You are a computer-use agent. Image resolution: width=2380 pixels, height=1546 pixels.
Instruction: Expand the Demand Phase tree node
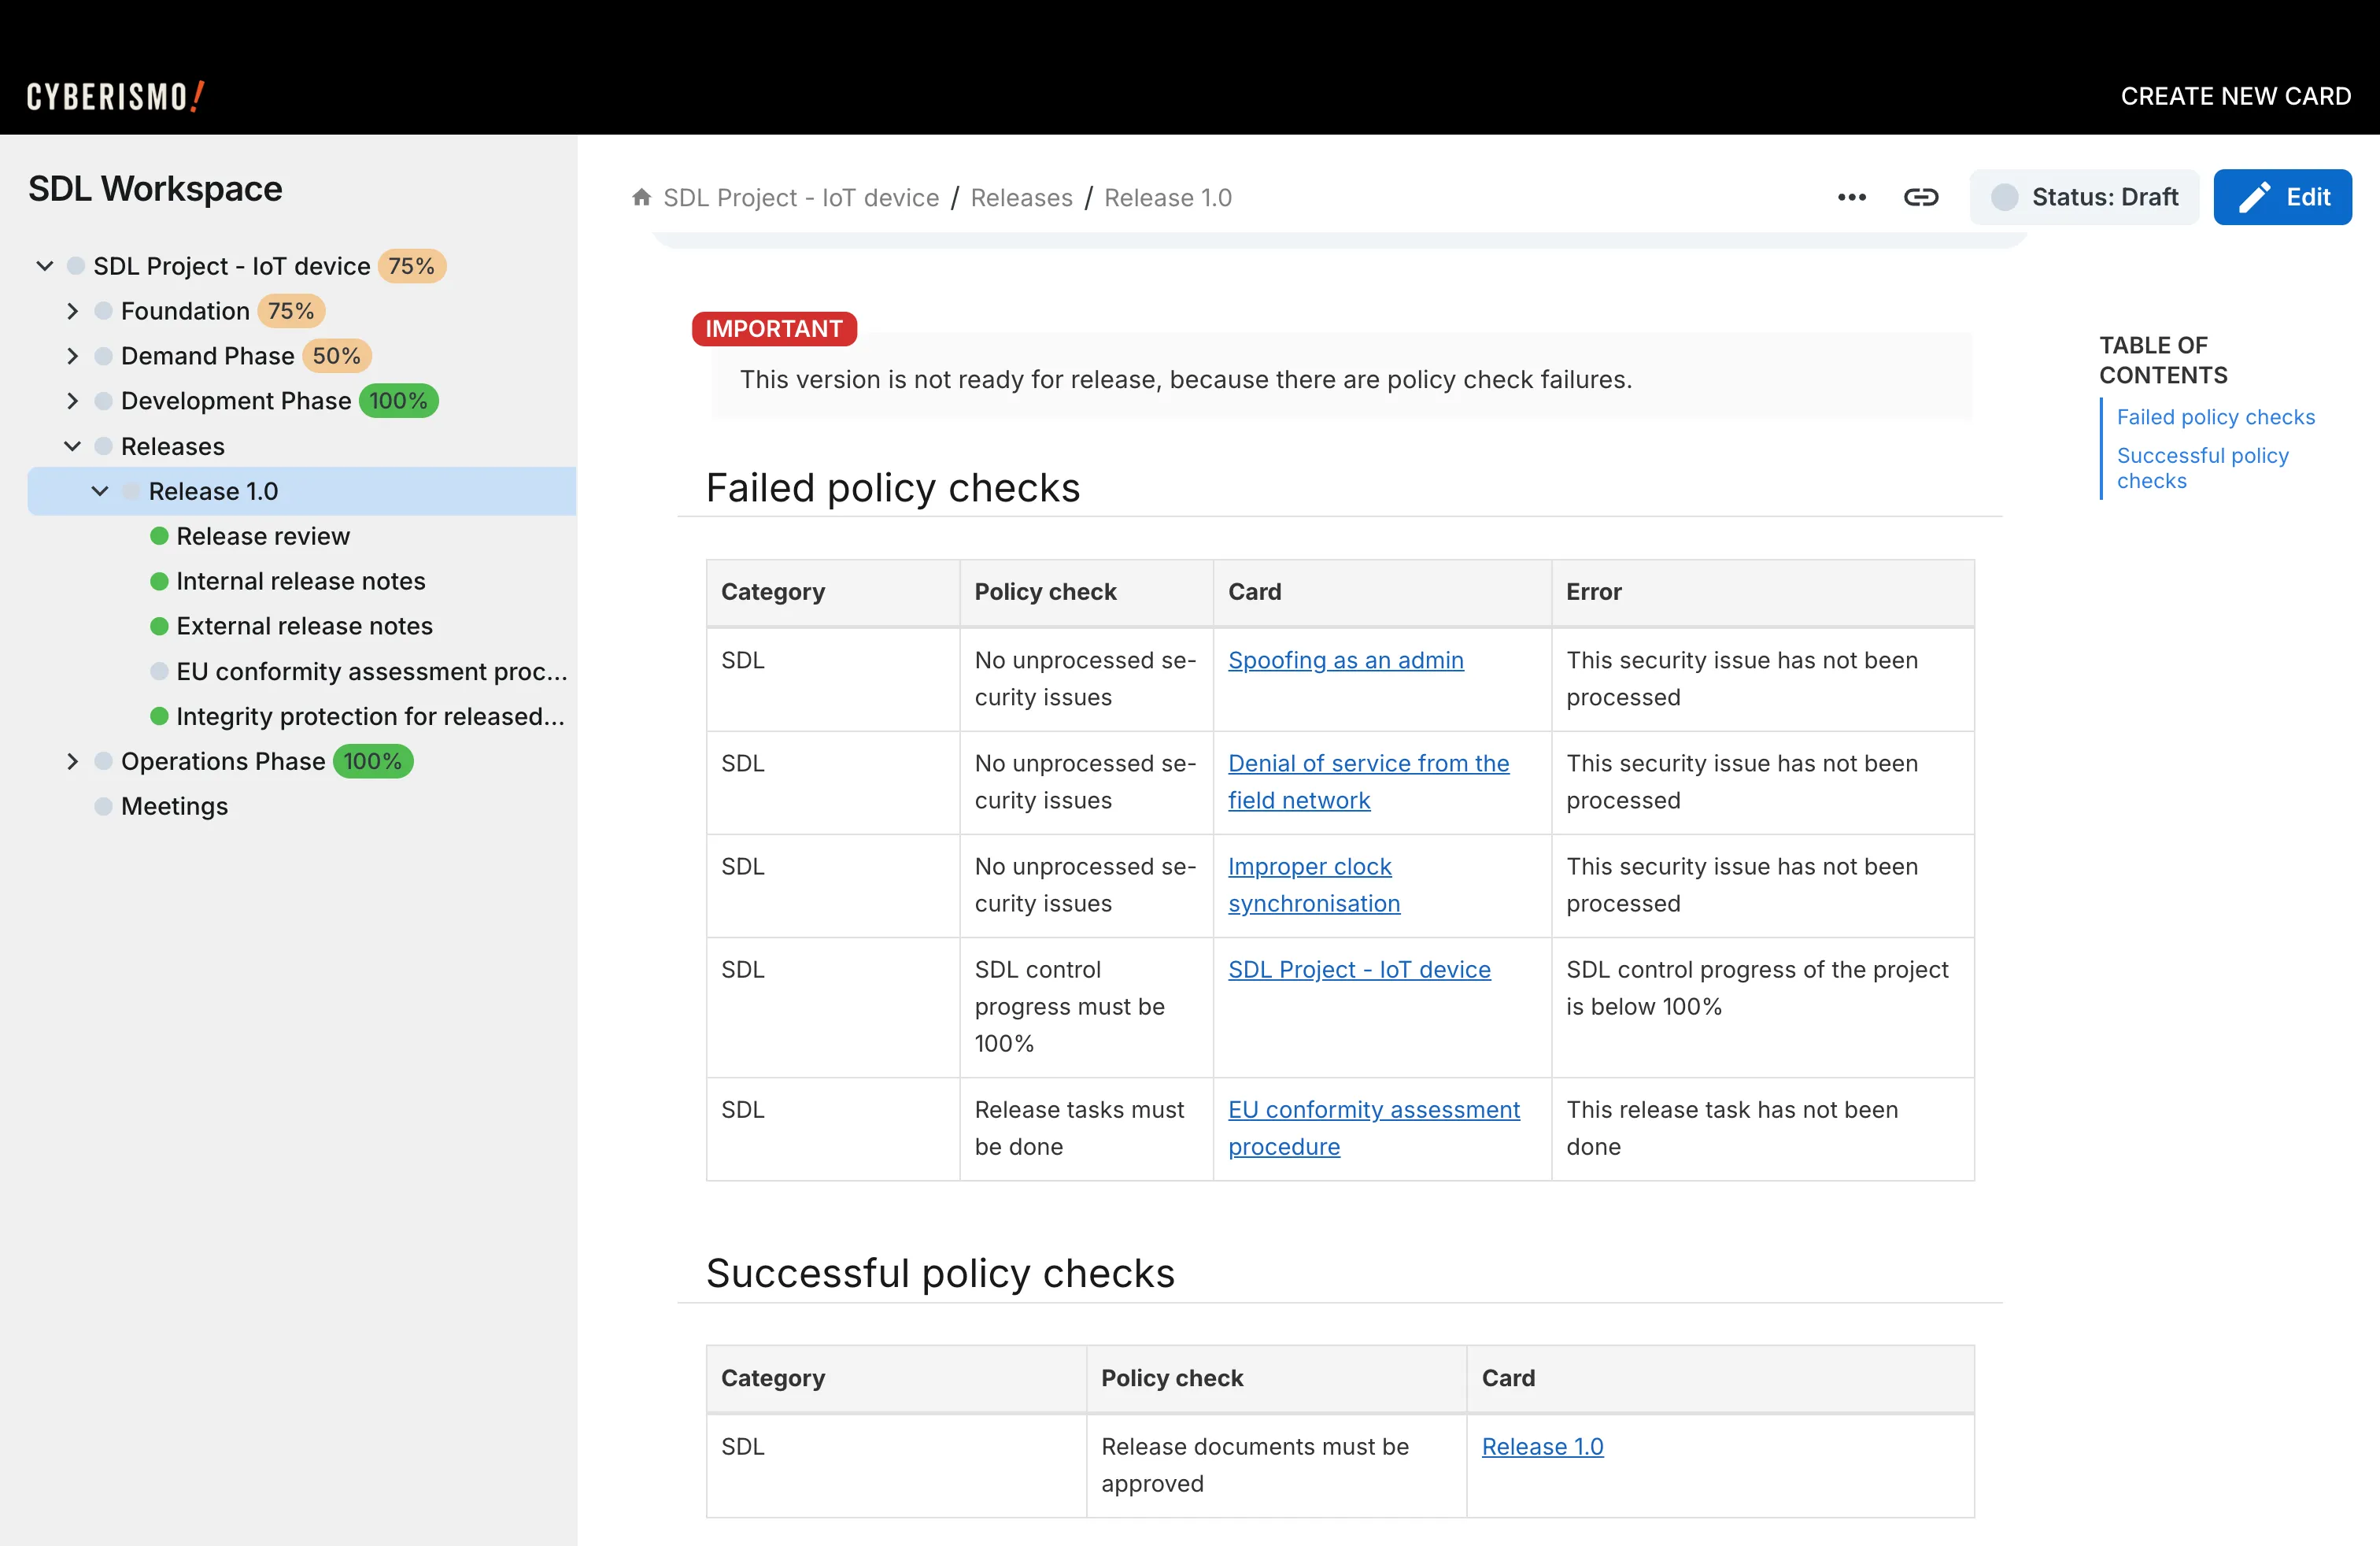pos(72,356)
